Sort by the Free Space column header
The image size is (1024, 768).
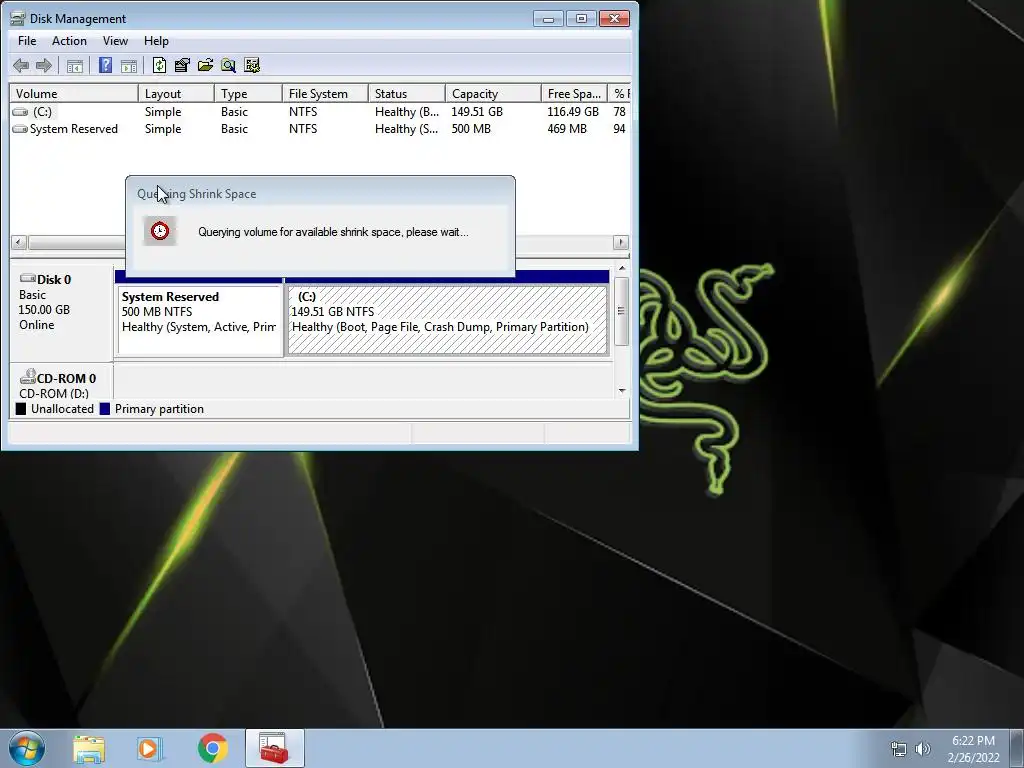pos(574,93)
